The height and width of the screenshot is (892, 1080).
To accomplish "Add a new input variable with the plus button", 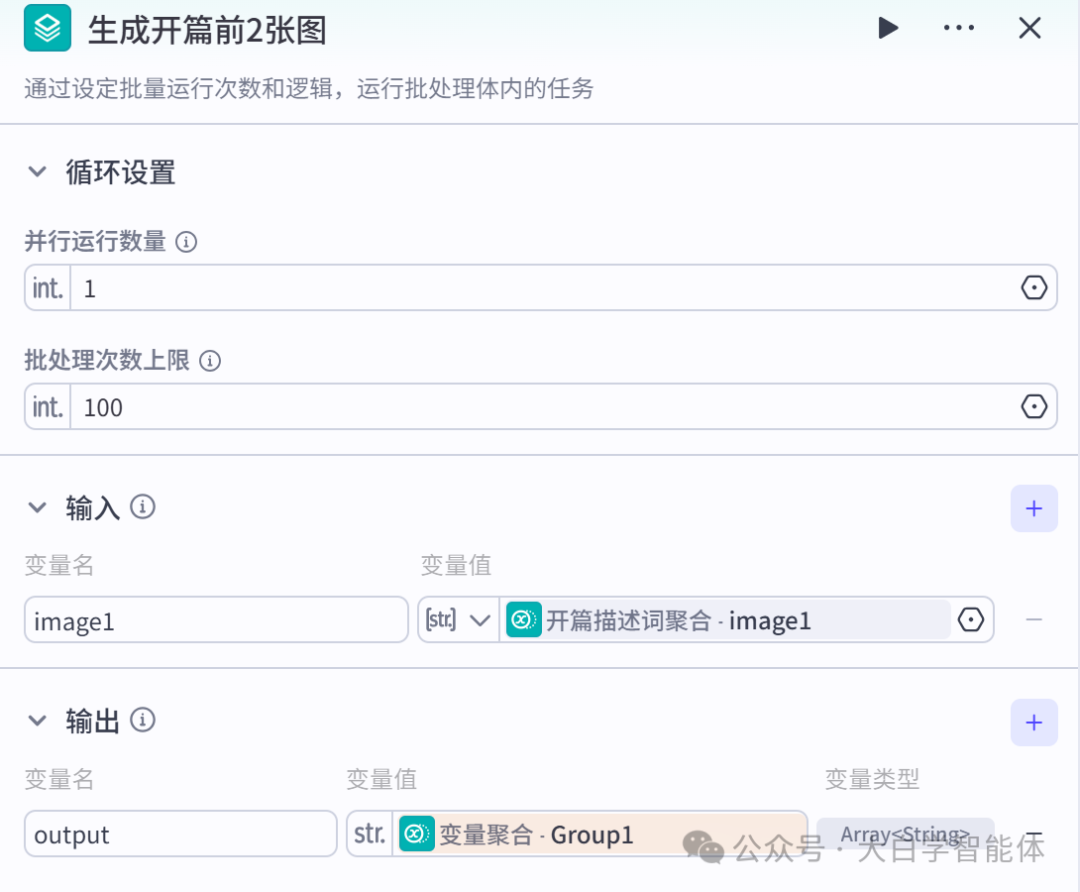I will click(1033, 508).
